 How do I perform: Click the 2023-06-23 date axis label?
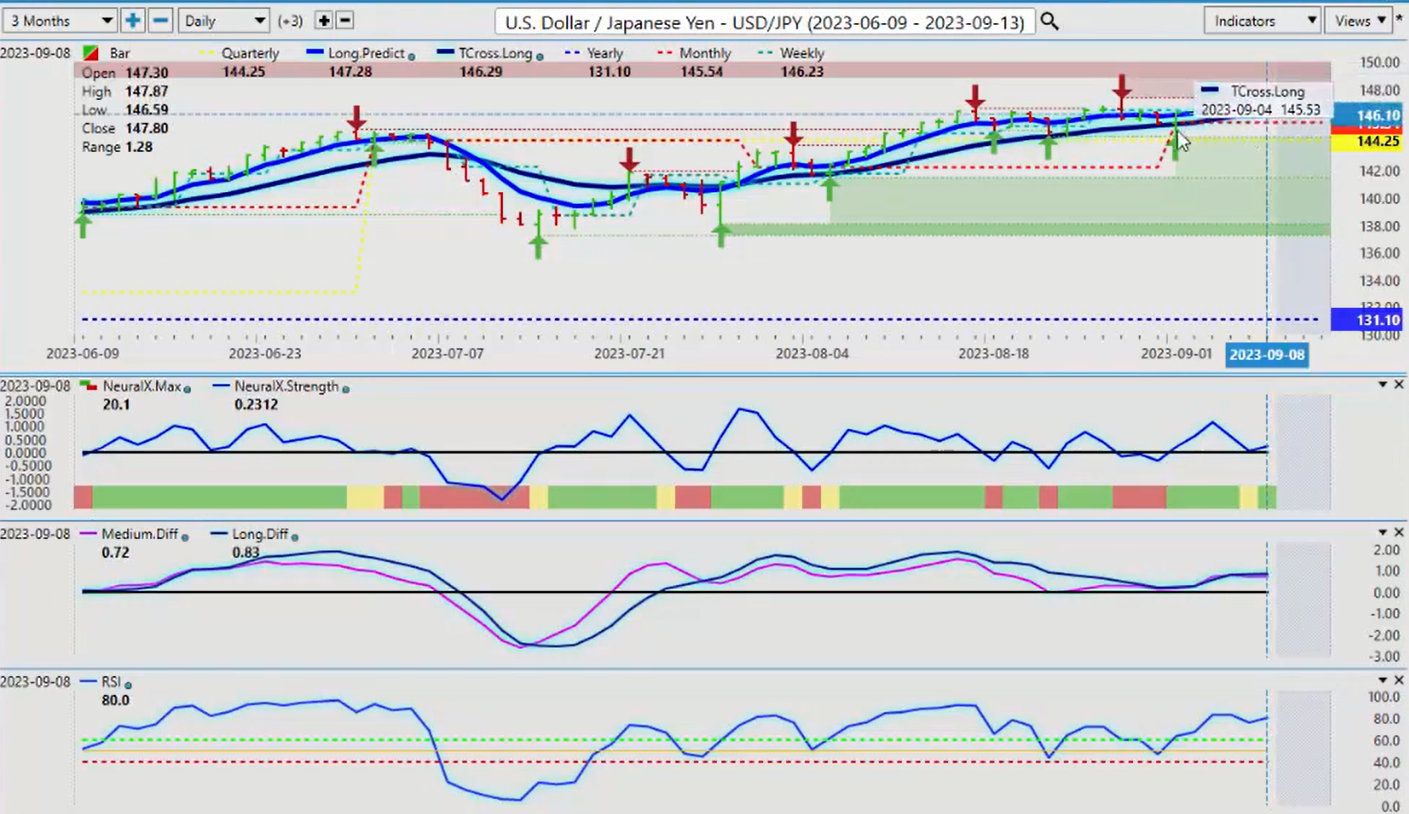click(265, 354)
